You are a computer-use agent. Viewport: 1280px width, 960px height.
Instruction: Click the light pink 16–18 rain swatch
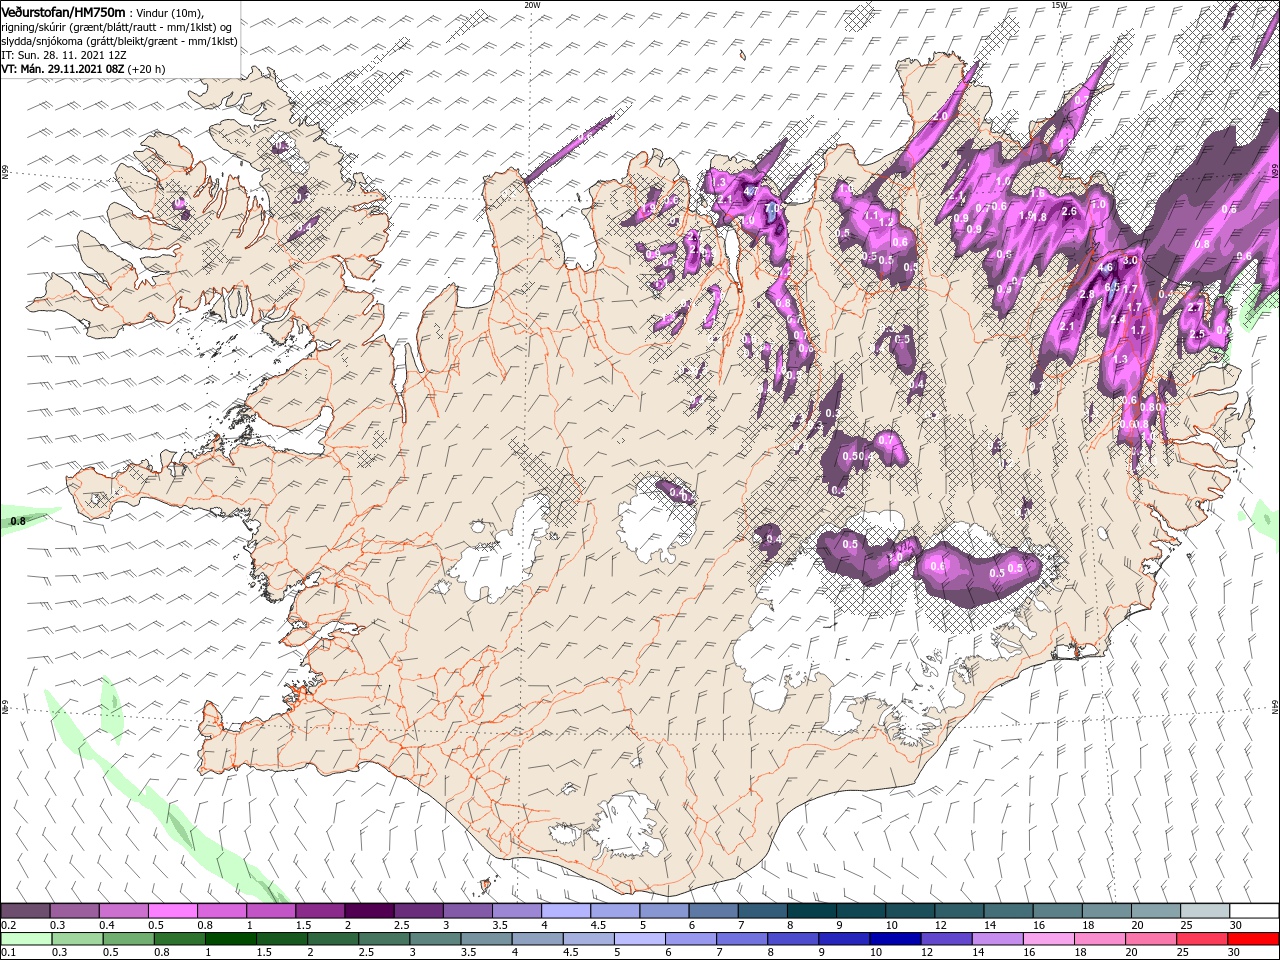point(1049,939)
